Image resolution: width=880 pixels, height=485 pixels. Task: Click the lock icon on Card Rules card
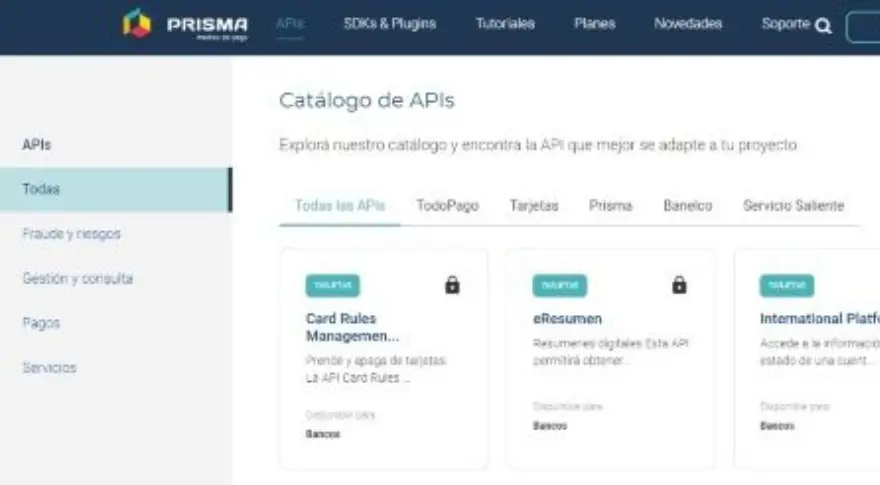[x=452, y=285]
